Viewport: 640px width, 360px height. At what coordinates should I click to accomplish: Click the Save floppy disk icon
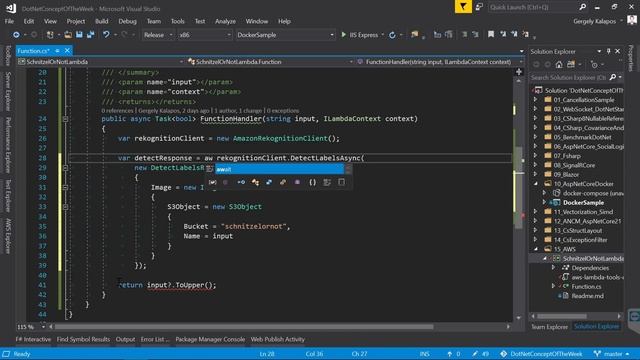click(x=79, y=35)
